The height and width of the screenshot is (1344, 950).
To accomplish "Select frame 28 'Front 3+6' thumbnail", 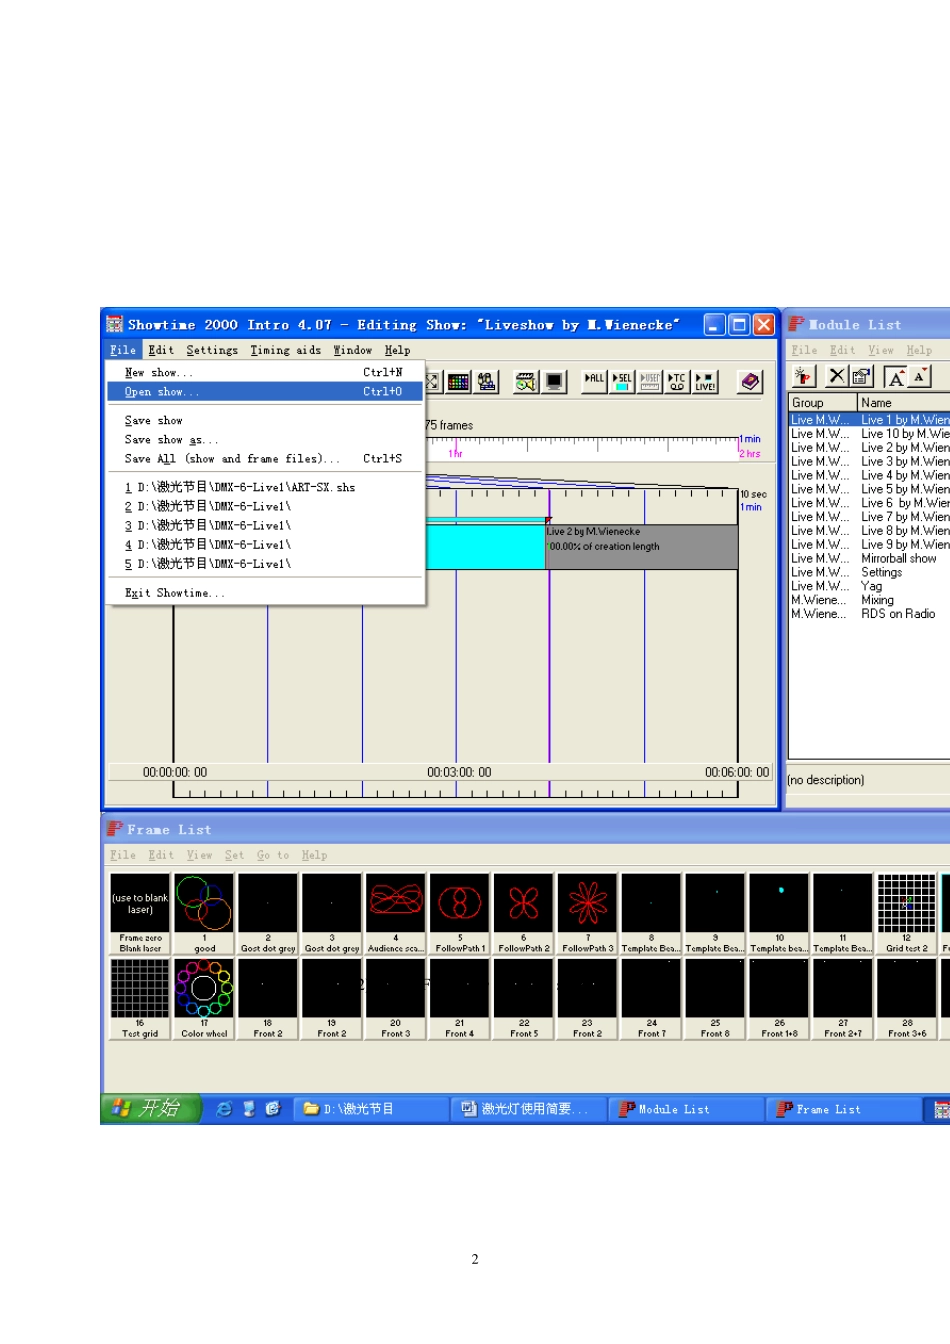I will 907,999.
